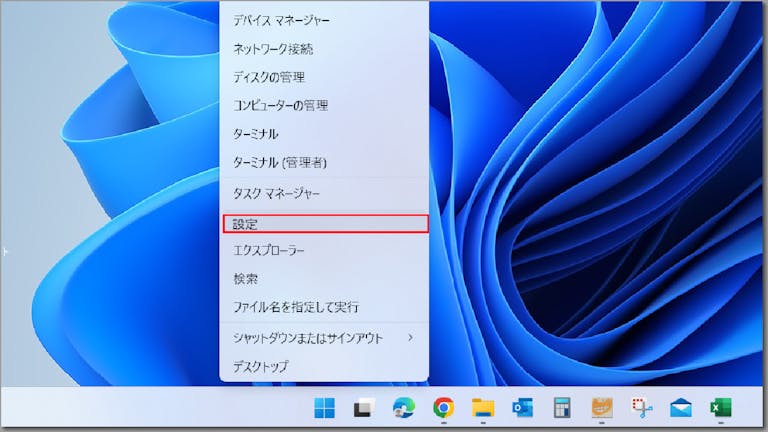Viewport: 768px width, 432px height.
Task: Select デスクトップ at the menu bottom
Action: pyautogui.click(x=324, y=366)
